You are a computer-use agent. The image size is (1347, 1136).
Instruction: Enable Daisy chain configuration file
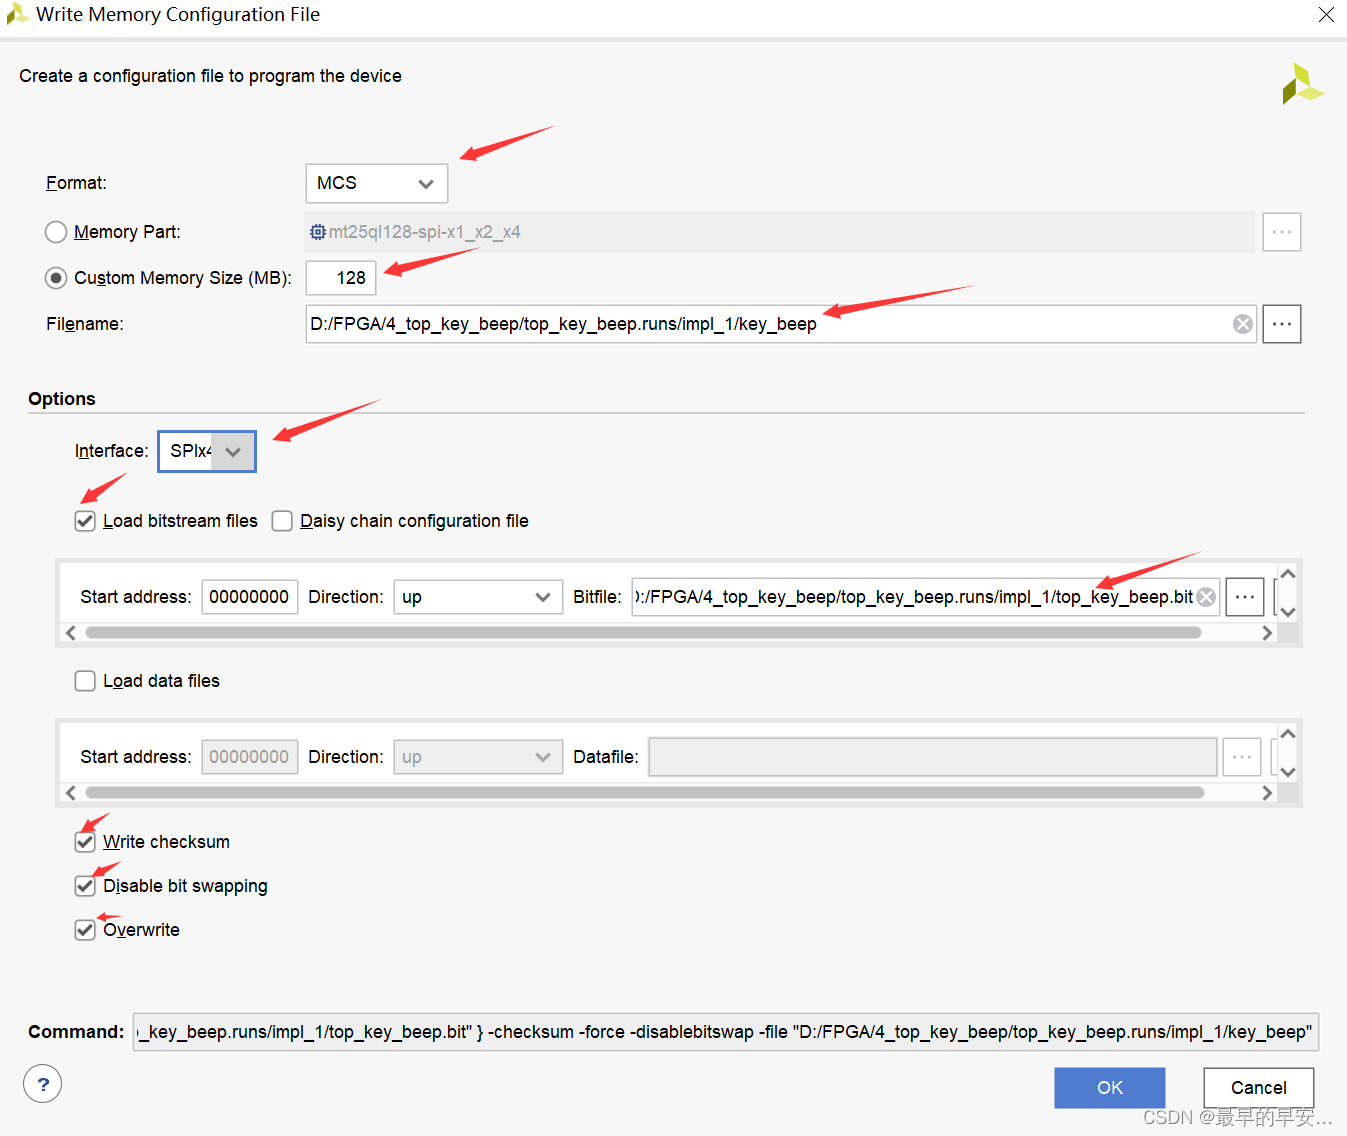[x=283, y=521]
